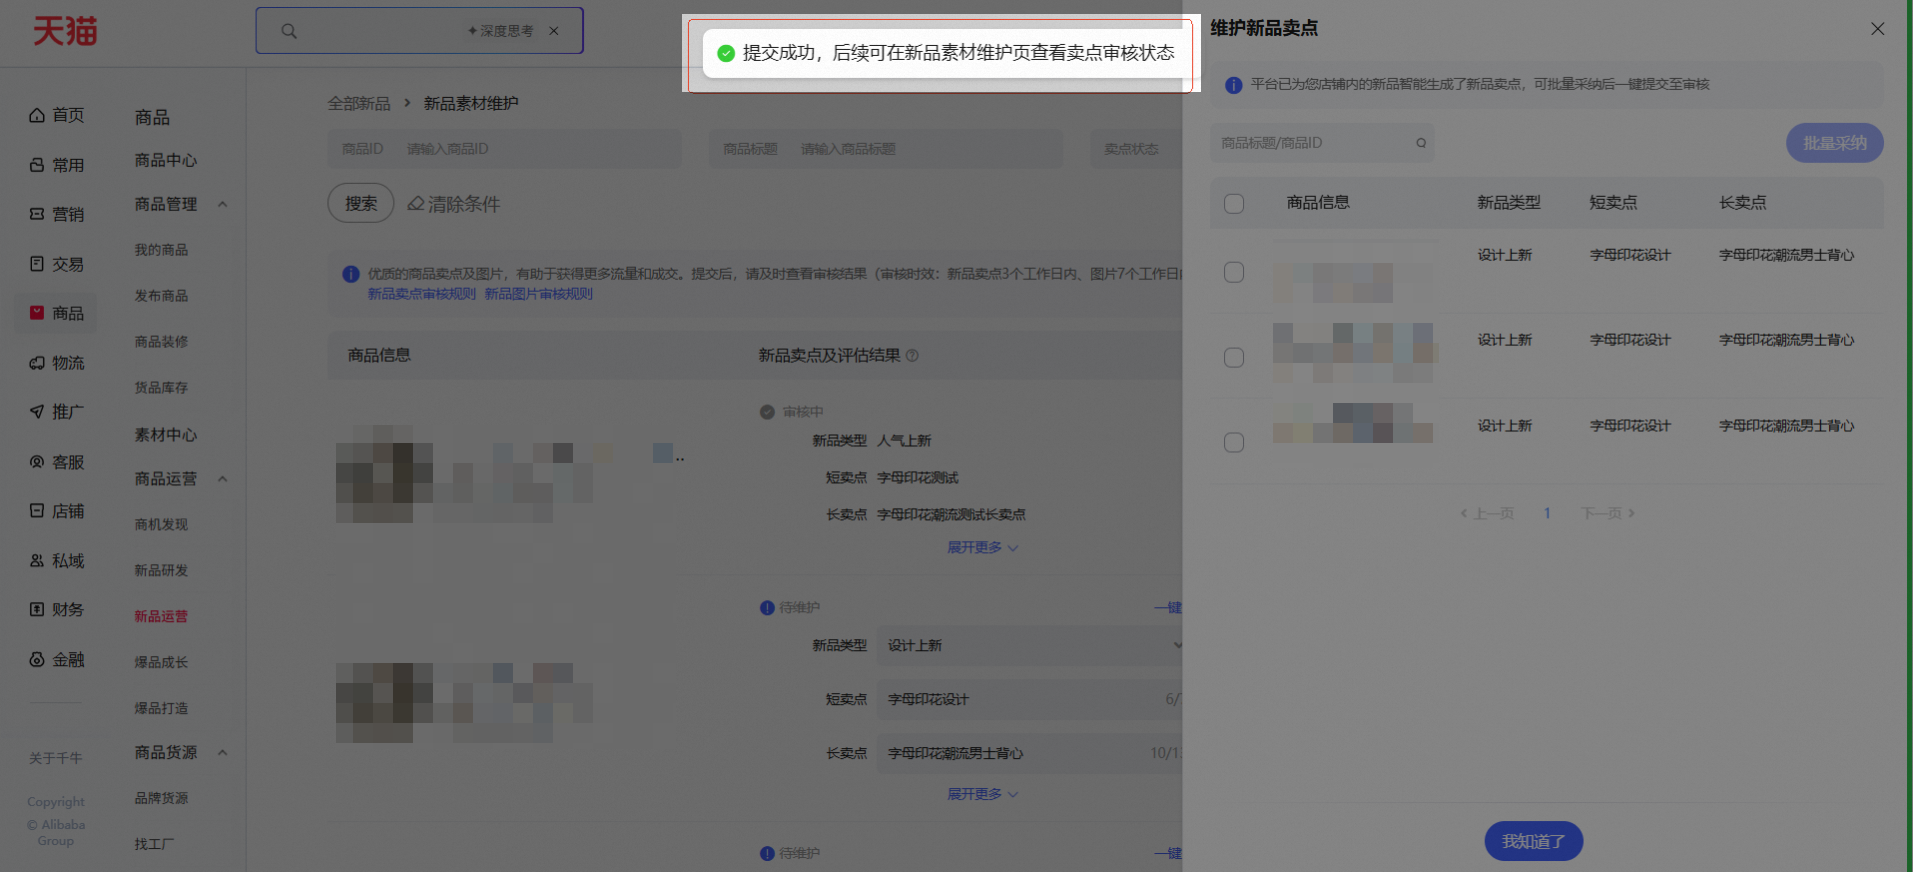1913x872 pixels.
Task: Expand 展开更多 under 审核中 product
Action: pos(983,548)
